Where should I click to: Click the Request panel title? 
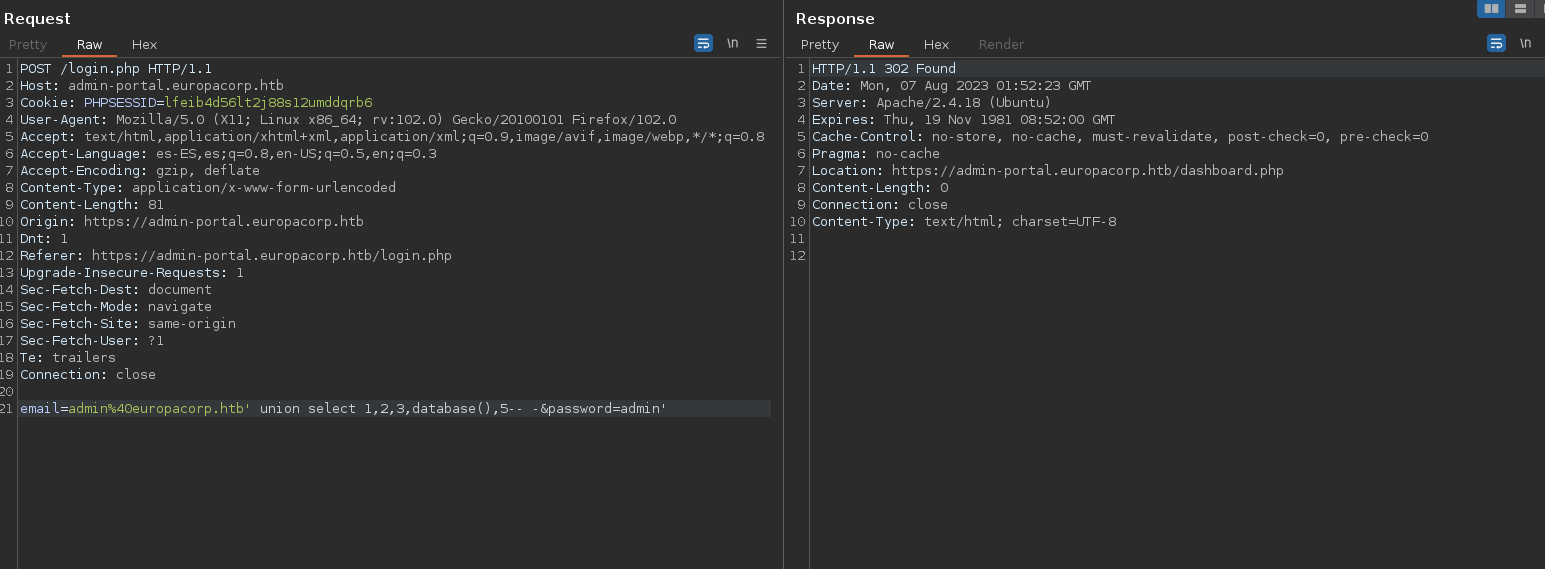[37, 18]
